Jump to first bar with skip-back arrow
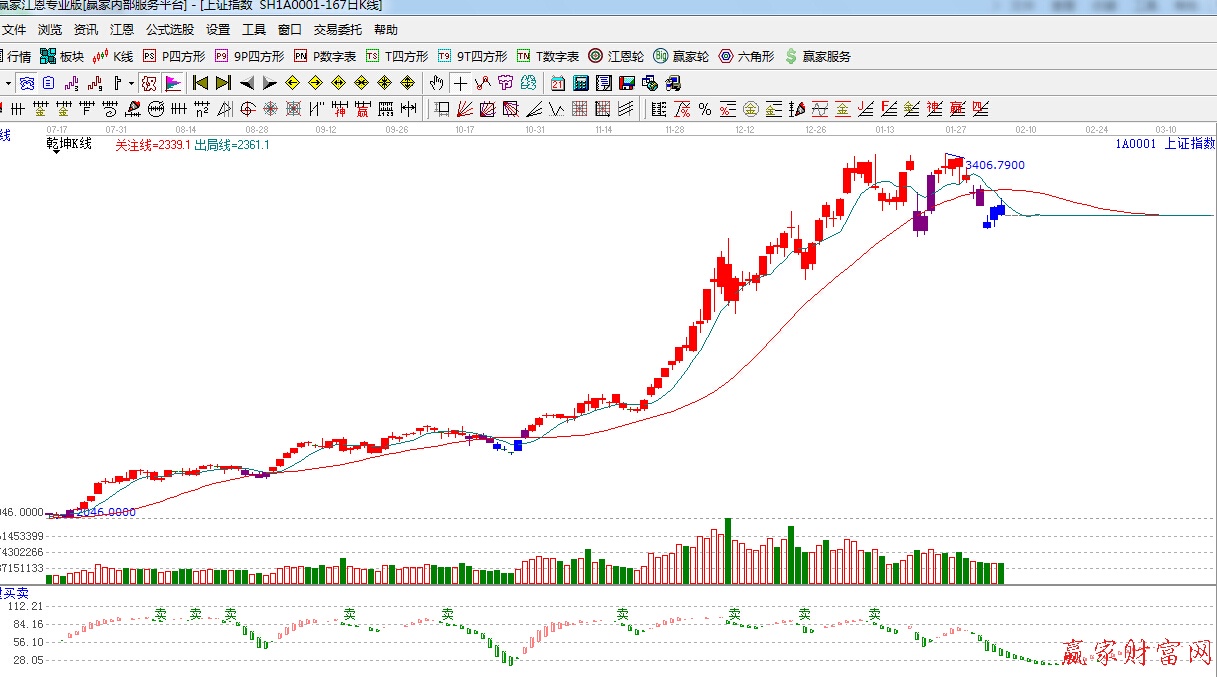This screenshot has height=677, width=1217. (x=200, y=83)
